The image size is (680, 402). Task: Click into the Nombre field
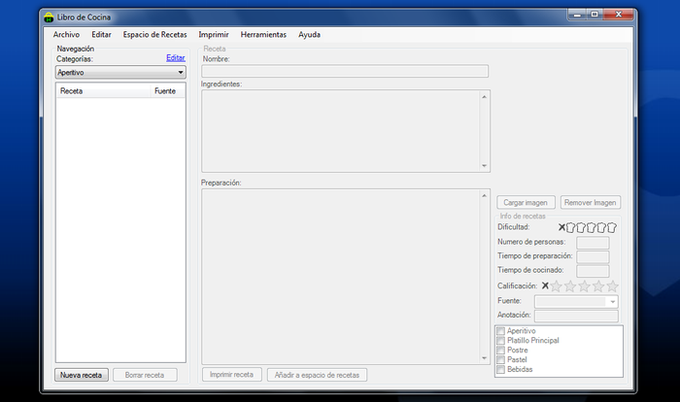click(x=345, y=72)
